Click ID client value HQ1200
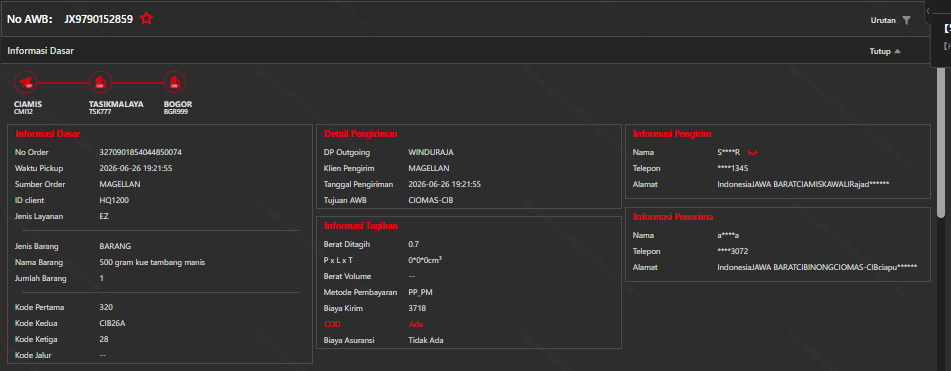Screen dimensions: 951x371 click(114, 200)
